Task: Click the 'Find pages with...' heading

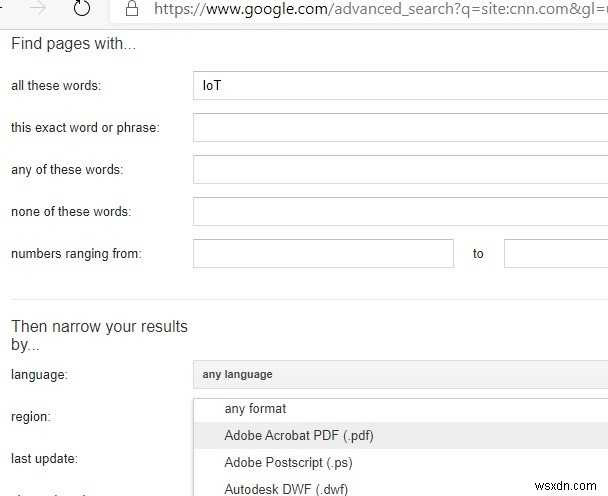Action: pos(74,43)
